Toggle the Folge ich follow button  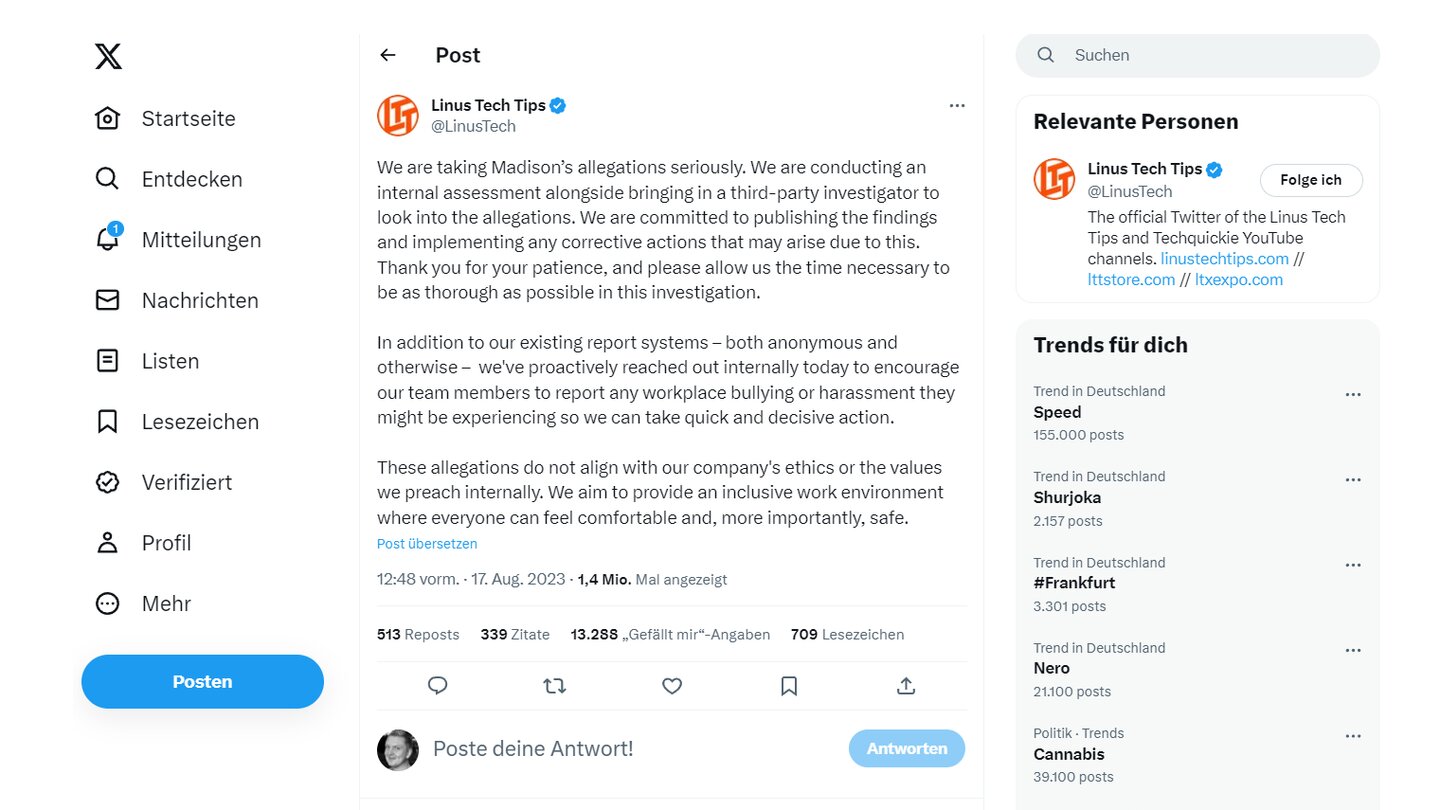(x=1310, y=180)
